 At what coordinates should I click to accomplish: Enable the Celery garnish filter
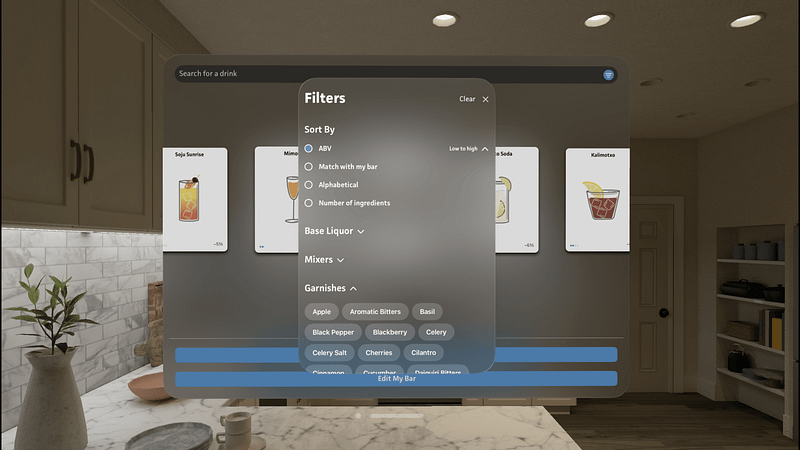pyautogui.click(x=436, y=332)
